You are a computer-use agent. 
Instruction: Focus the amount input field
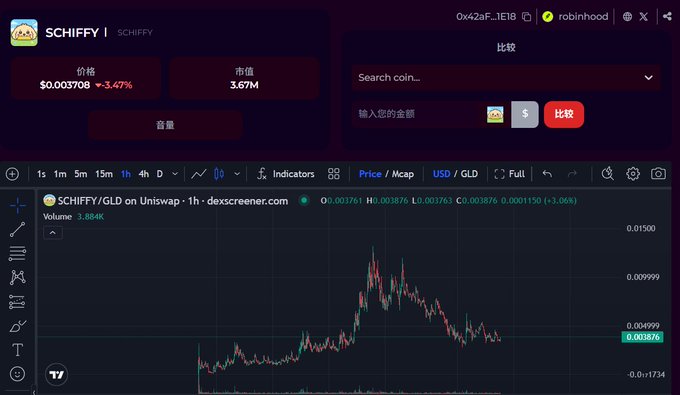click(419, 114)
